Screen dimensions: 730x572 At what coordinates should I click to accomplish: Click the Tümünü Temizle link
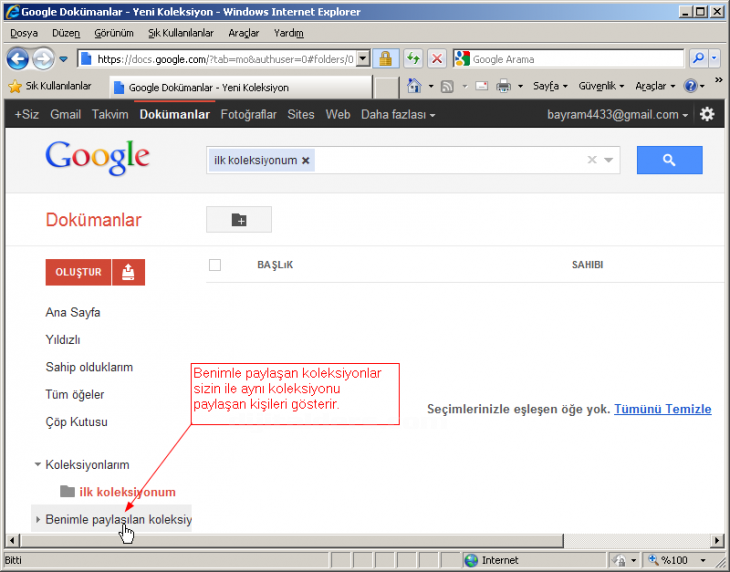click(x=662, y=409)
